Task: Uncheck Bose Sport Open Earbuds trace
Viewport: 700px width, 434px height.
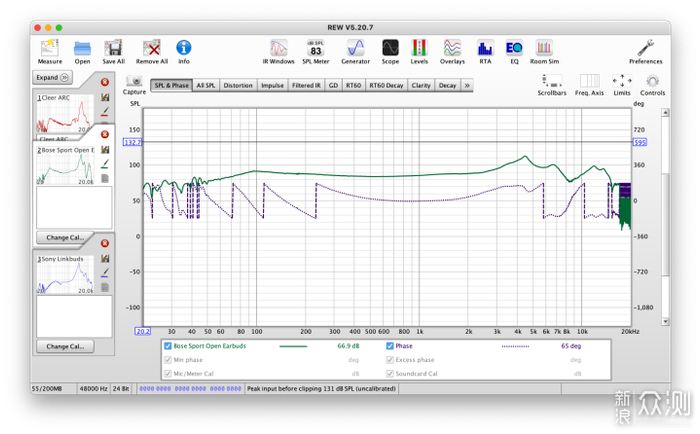Action: coord(168,346)
